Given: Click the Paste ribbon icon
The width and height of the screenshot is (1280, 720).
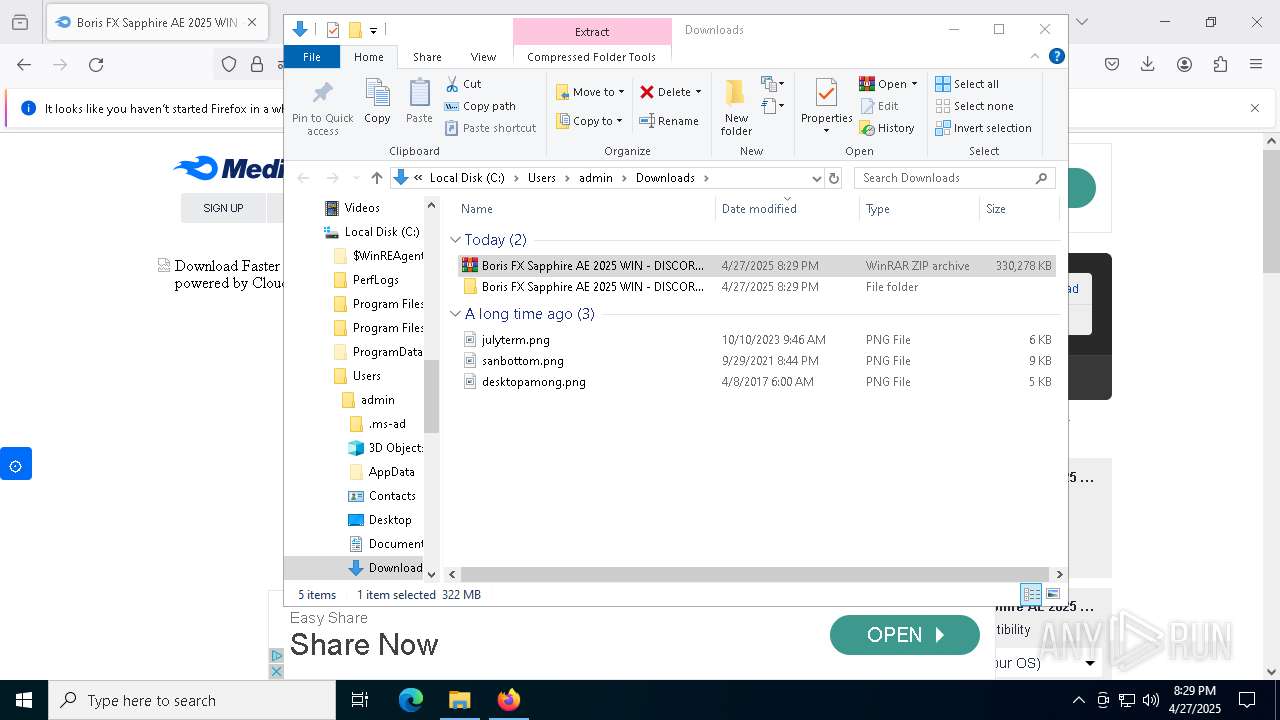Looking at the screenshot, I should [419, 101].
